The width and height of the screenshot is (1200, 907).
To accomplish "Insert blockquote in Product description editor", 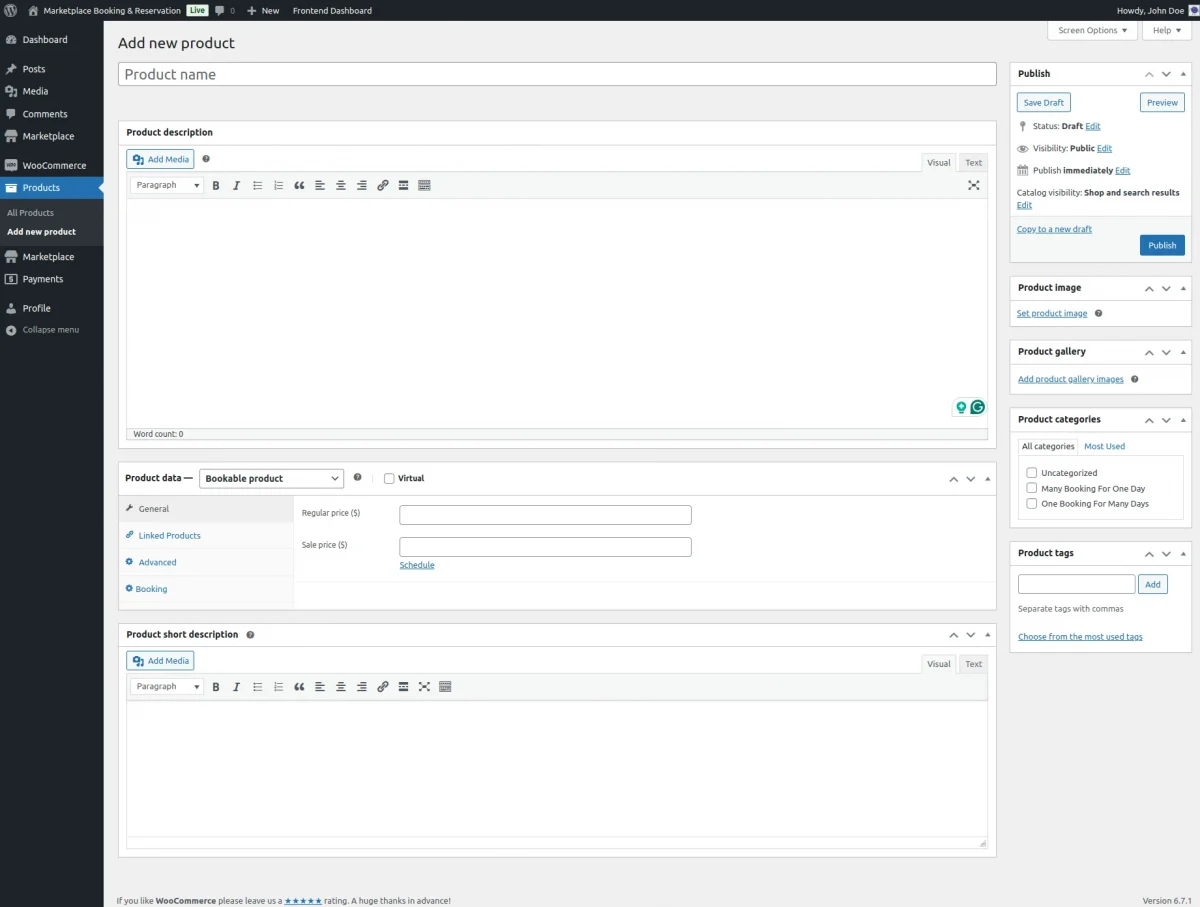I will [x=299, y=185].
